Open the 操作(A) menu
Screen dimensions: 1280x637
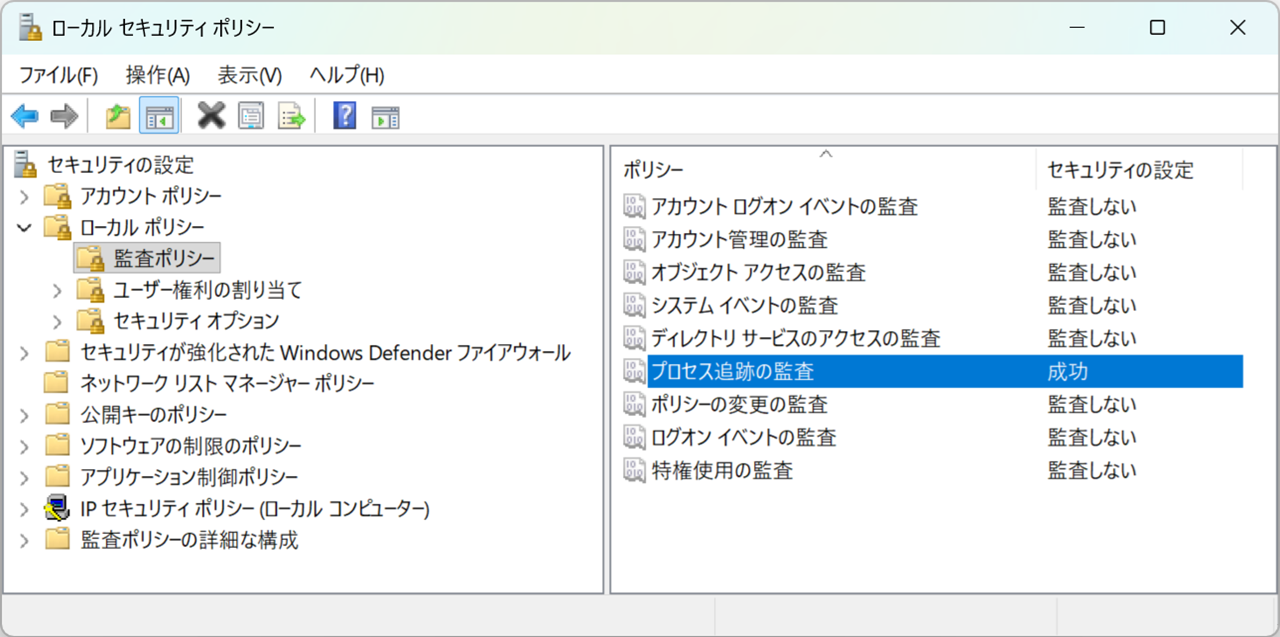156,74
